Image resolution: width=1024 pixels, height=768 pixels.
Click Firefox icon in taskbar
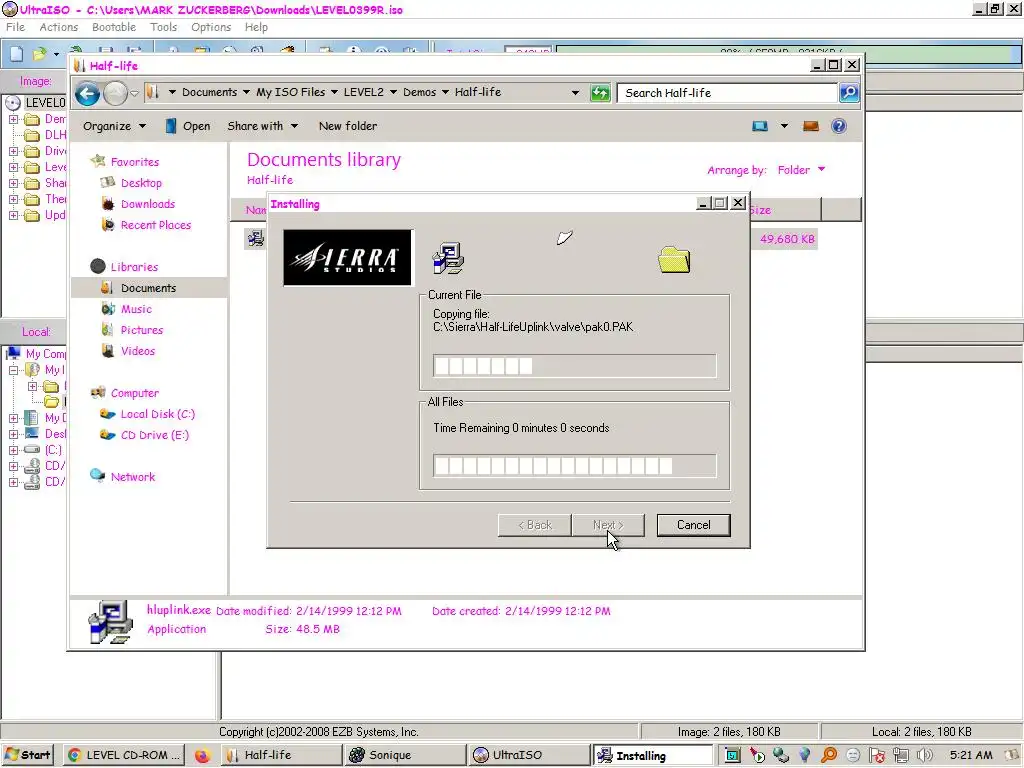[202, 756]
